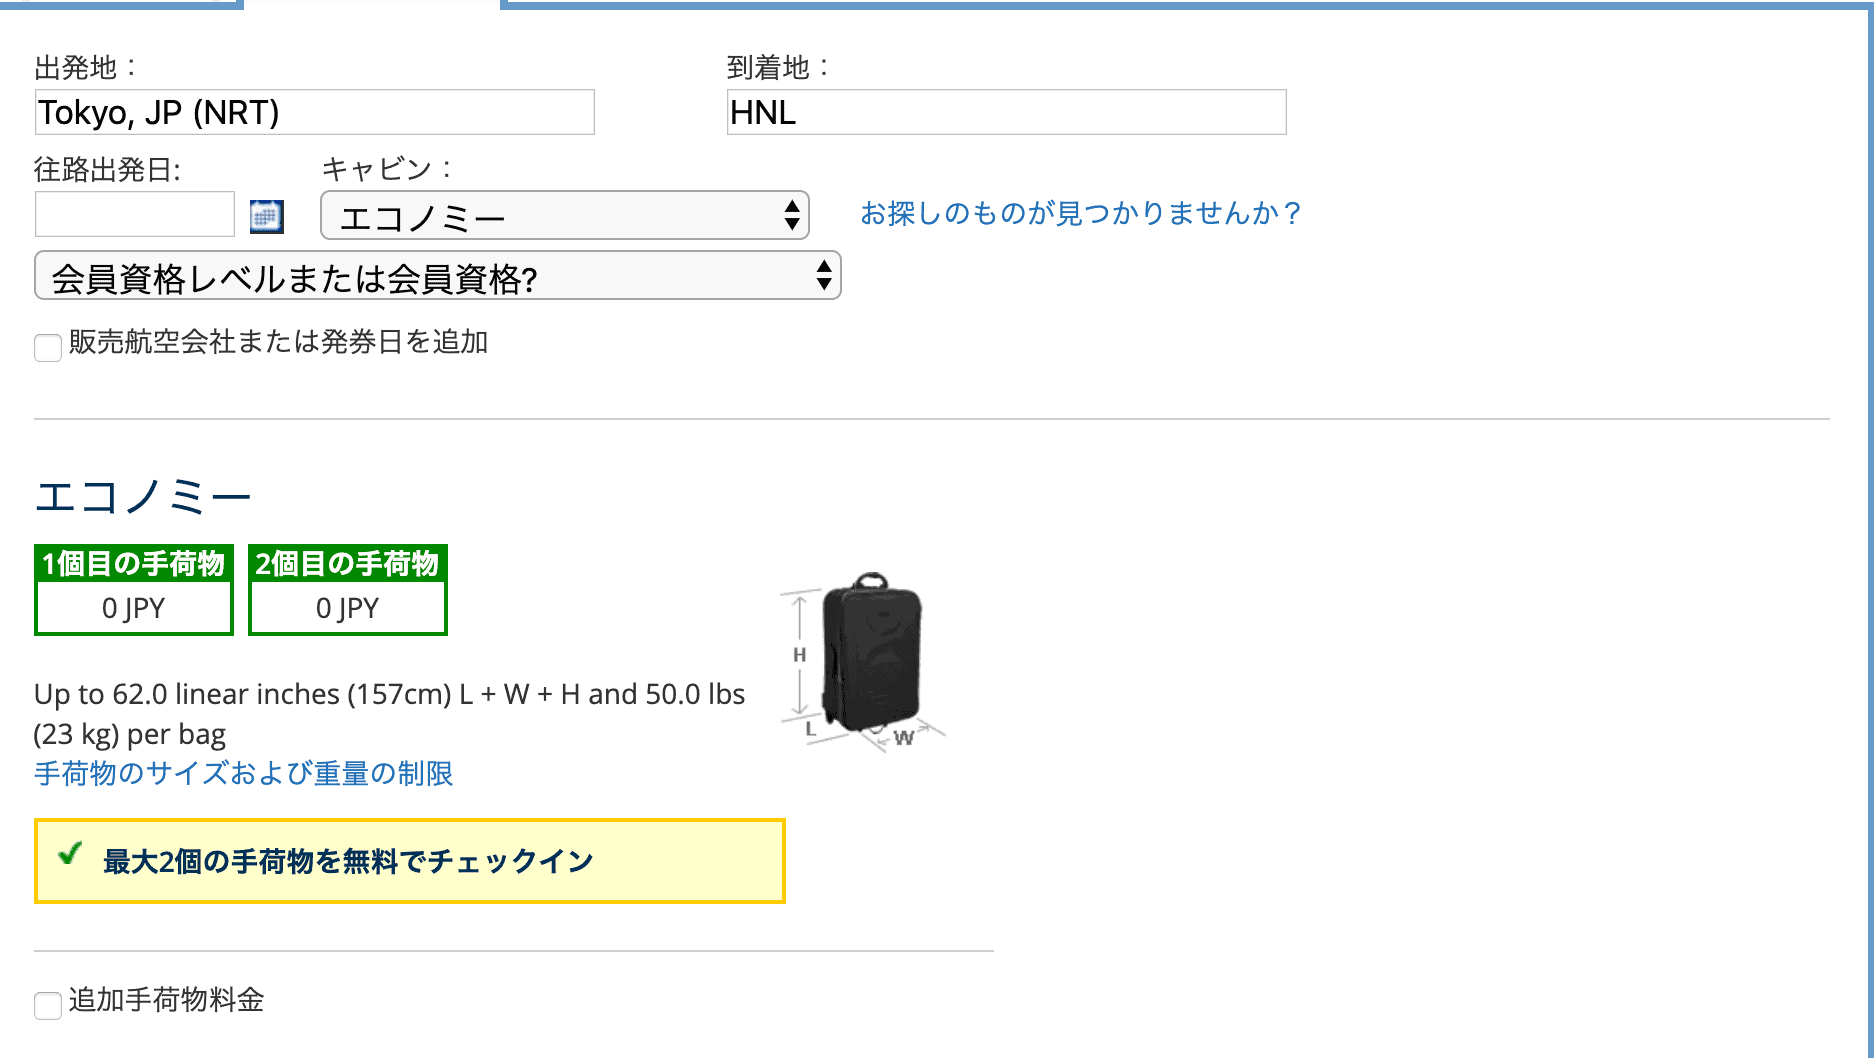Click the 到着地 field showing HNL
1874x1058 pixels.
pos(1005,112)
